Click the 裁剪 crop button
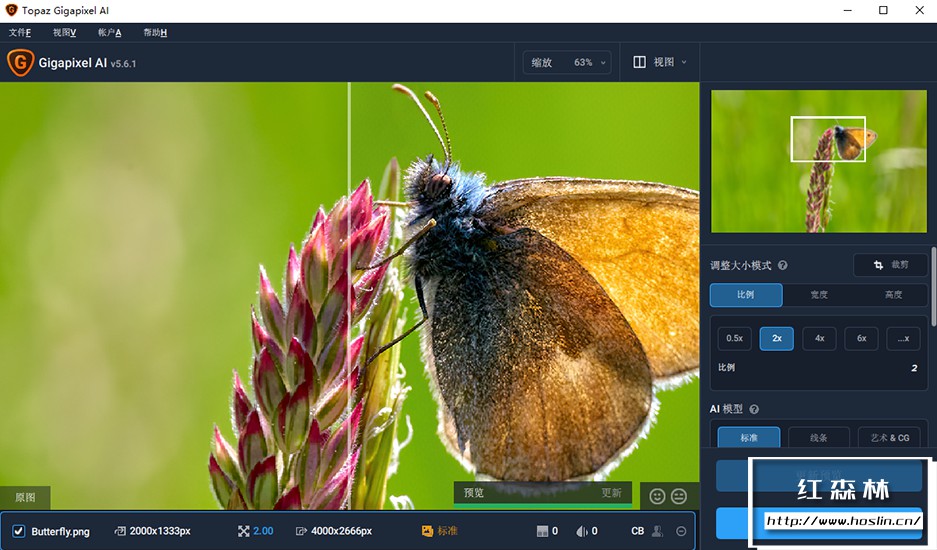Screen dimensions: 937x550 tap(890, 265)
